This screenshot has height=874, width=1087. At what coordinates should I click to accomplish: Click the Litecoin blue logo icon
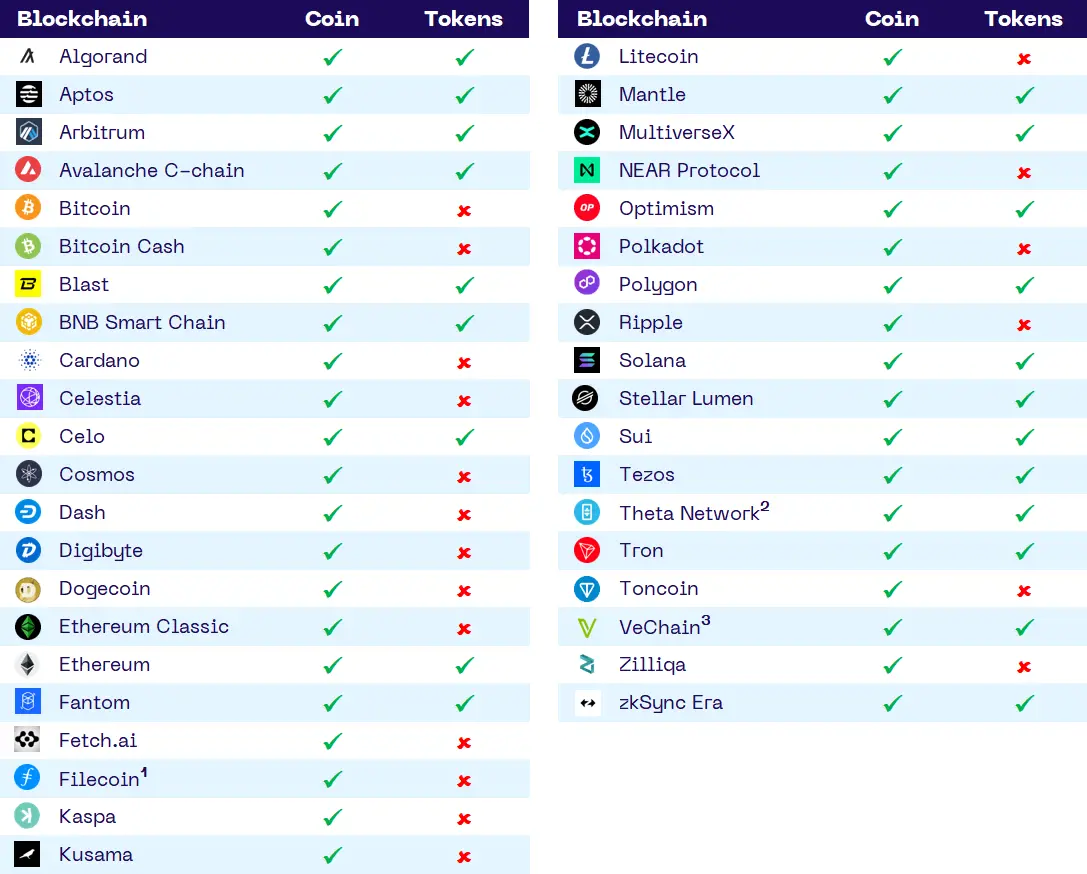tap(587, 56)
